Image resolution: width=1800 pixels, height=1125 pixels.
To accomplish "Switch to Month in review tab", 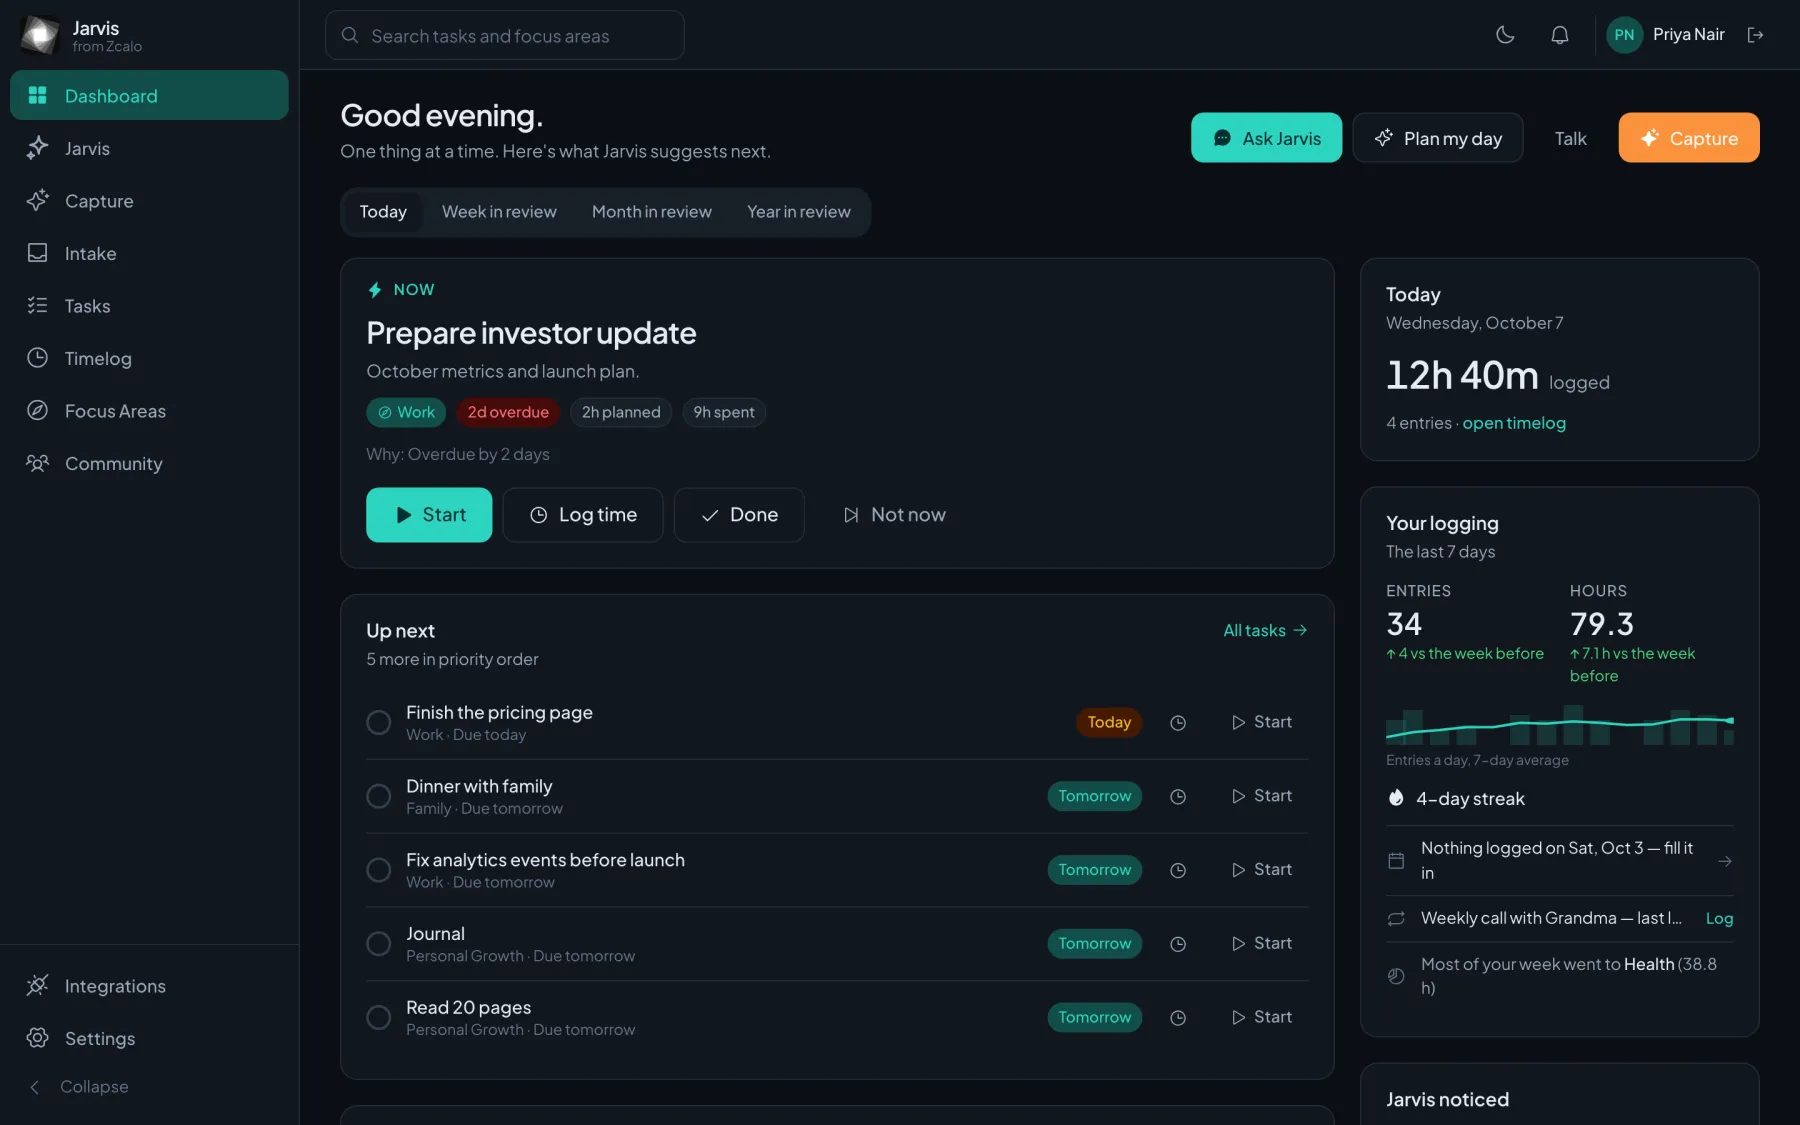I will 652,212.
